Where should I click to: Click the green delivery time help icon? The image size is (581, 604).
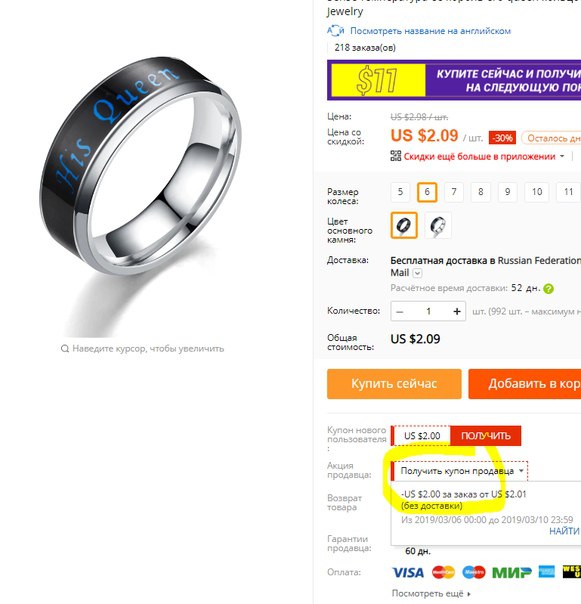[548, 289]
